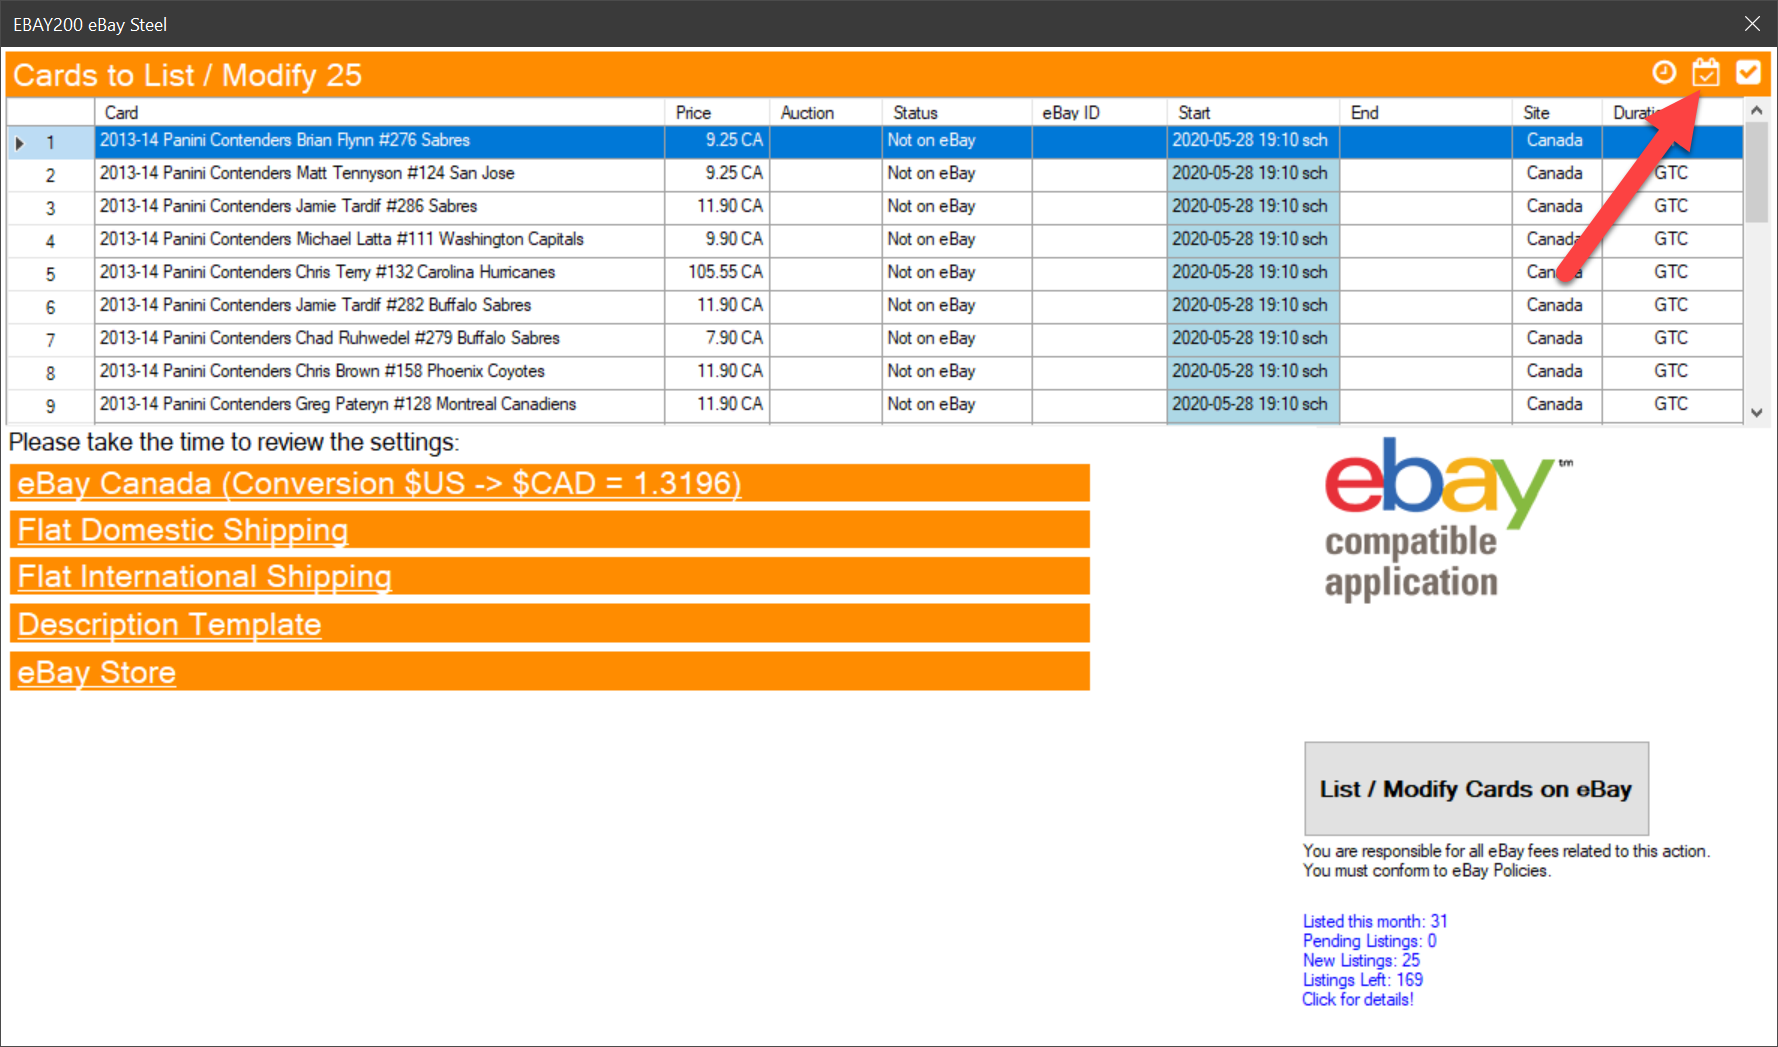
Task: Select Jamie Tardif #282 Buffalo Sabres card
Action: (380, 306)
